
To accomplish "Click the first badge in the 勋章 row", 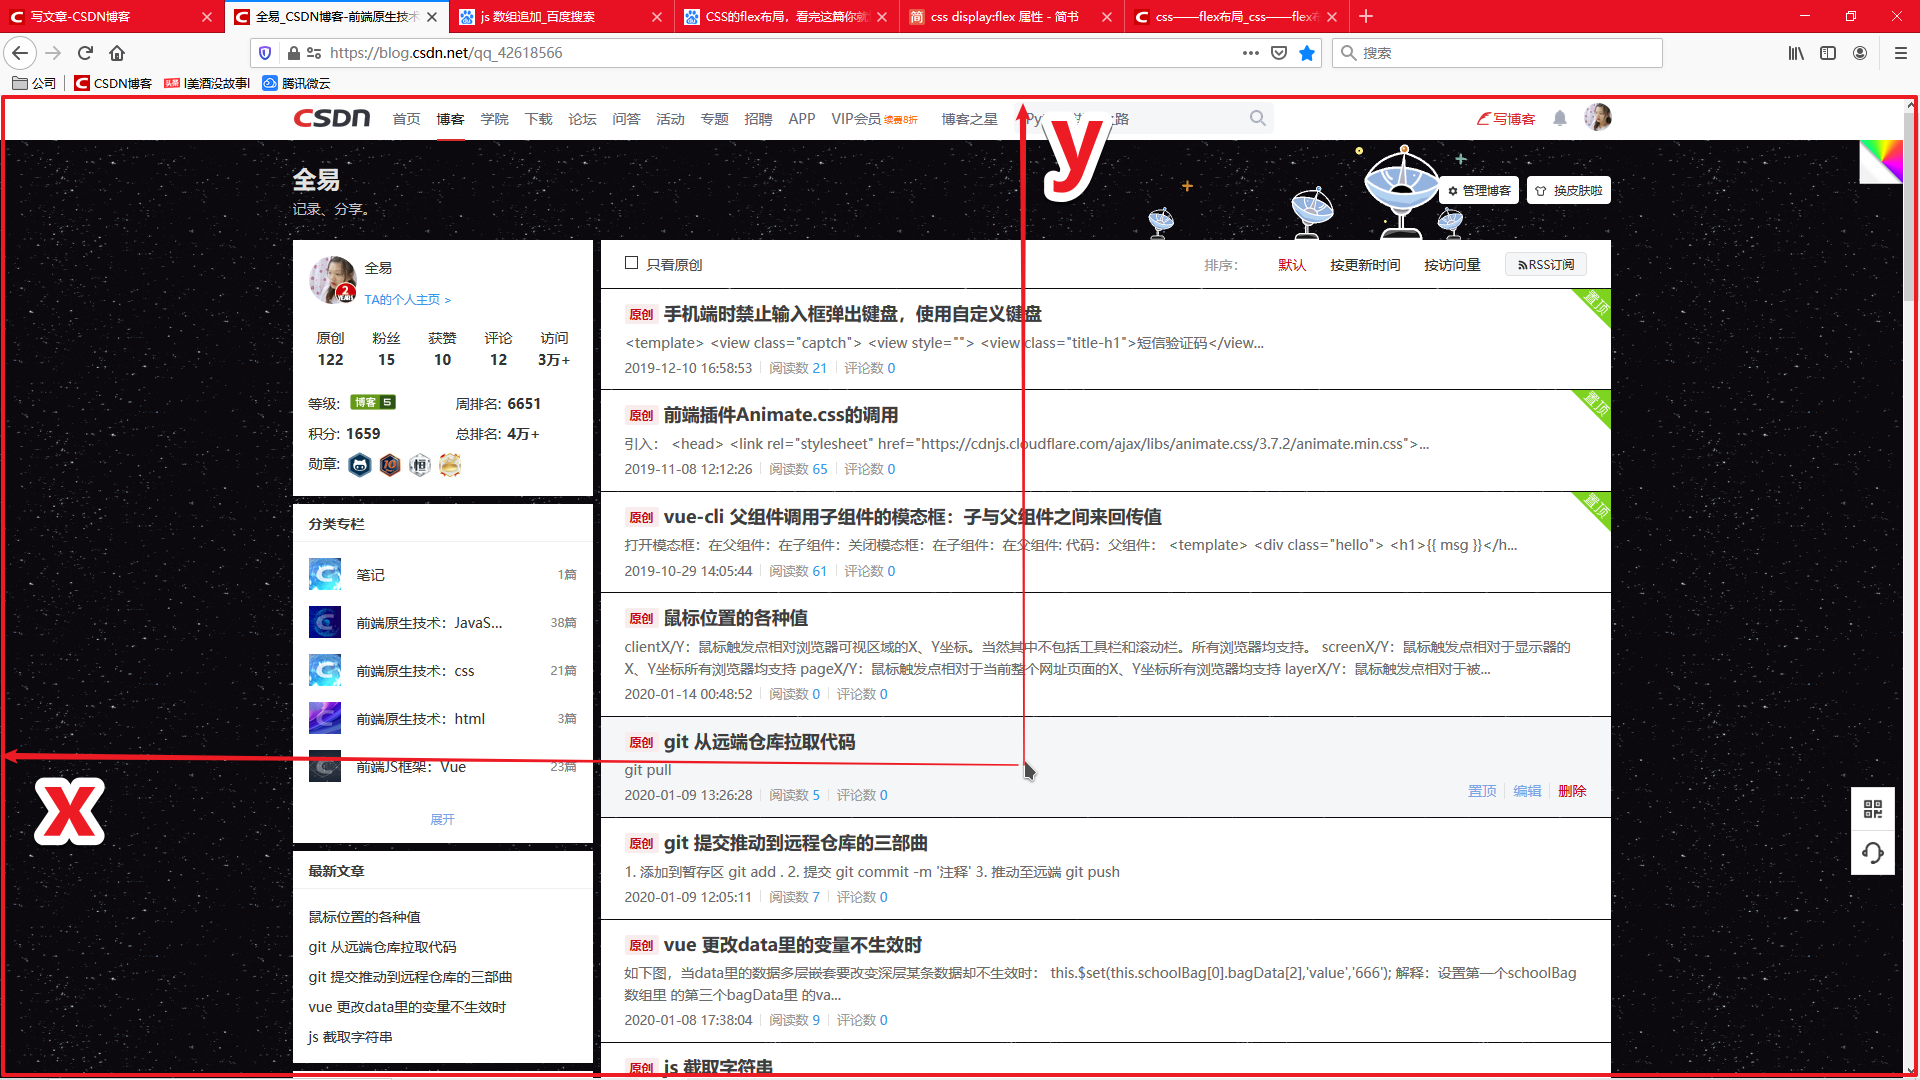I will pos(360,464).
